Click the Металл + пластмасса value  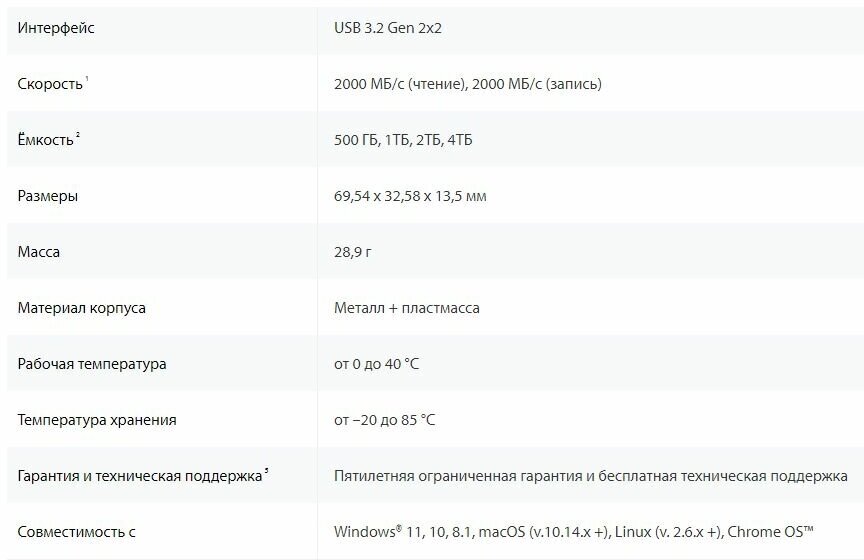[x=407, y=308]
